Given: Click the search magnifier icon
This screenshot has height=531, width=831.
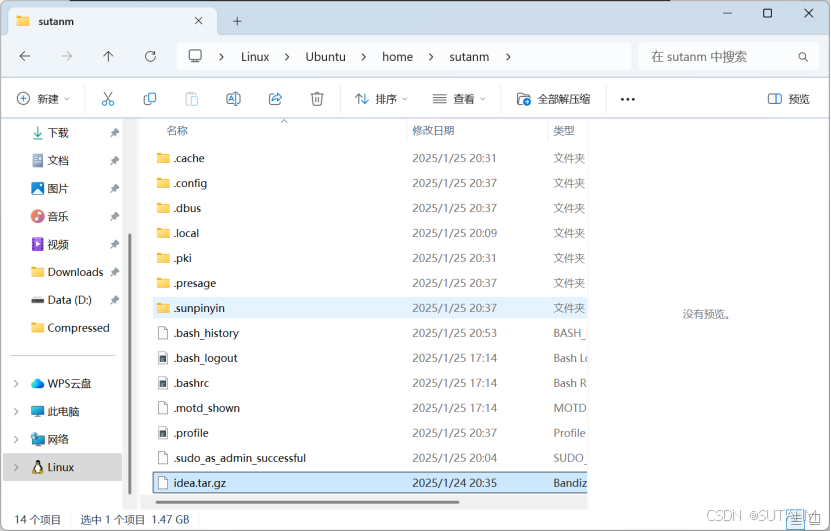Looking at the screenshot, I should tap(803, 57).
